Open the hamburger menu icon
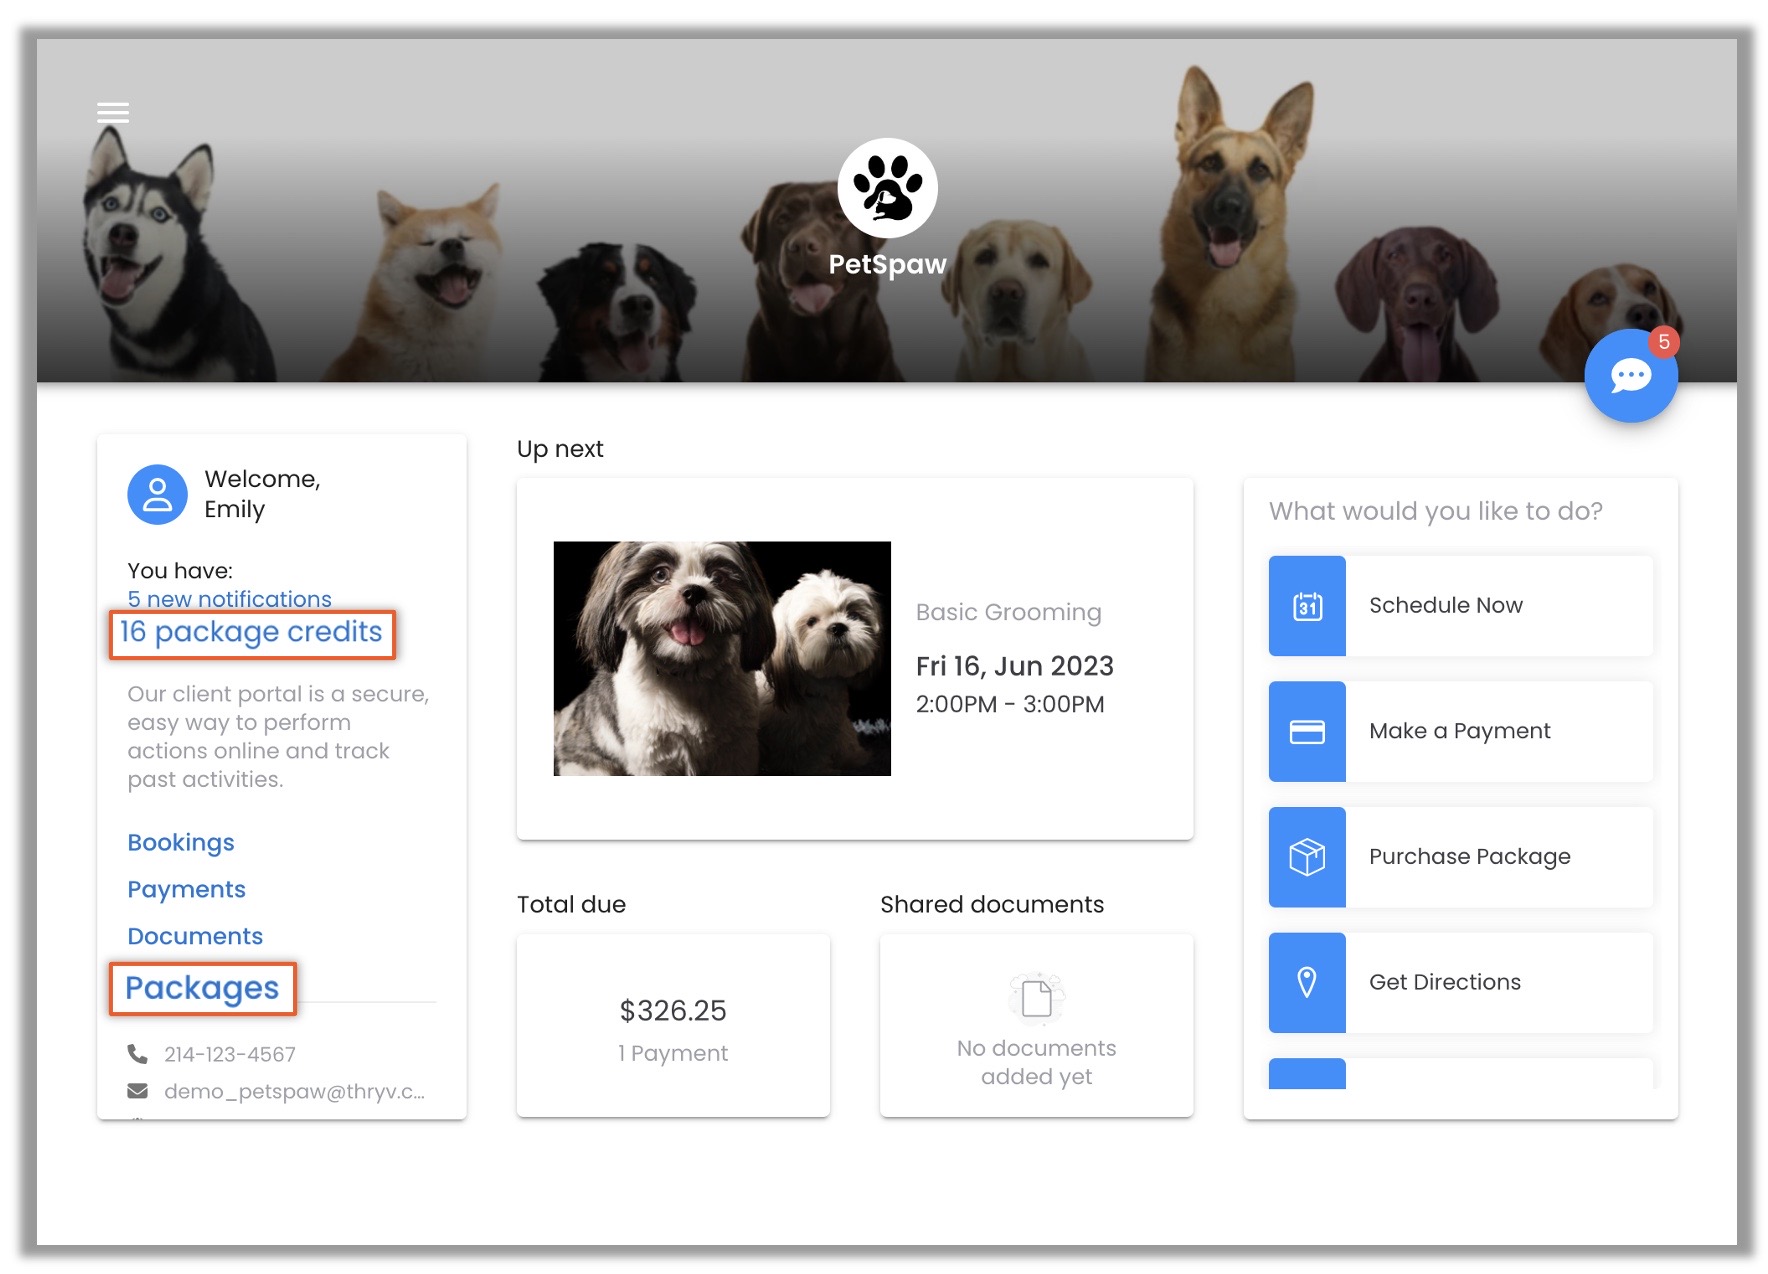 (113, 112)
